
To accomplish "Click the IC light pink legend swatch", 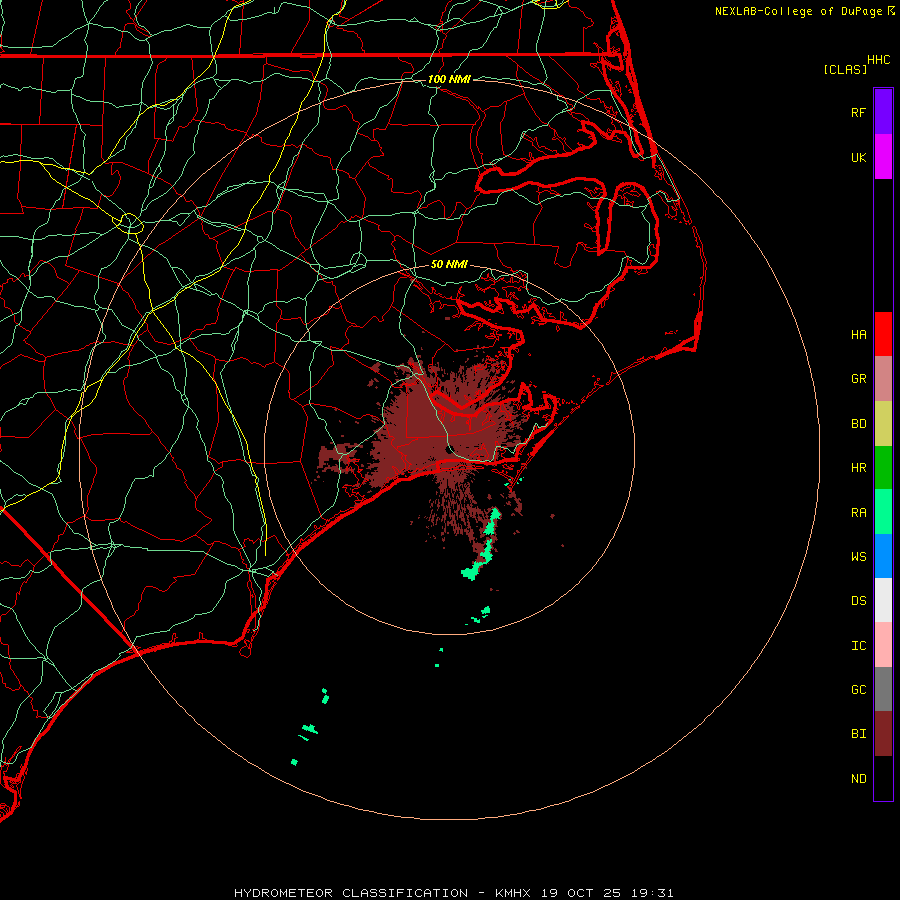I will 883,645.
